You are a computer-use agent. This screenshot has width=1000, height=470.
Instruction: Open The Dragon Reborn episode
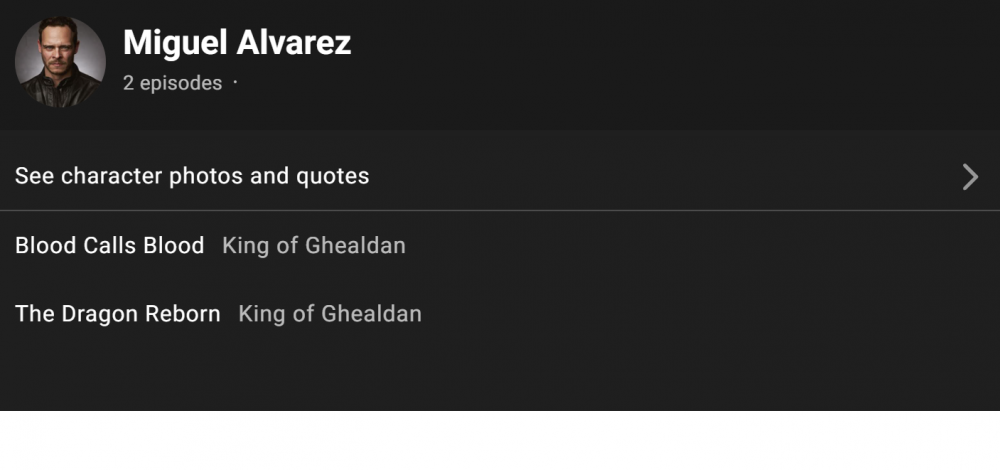[117, 313]
